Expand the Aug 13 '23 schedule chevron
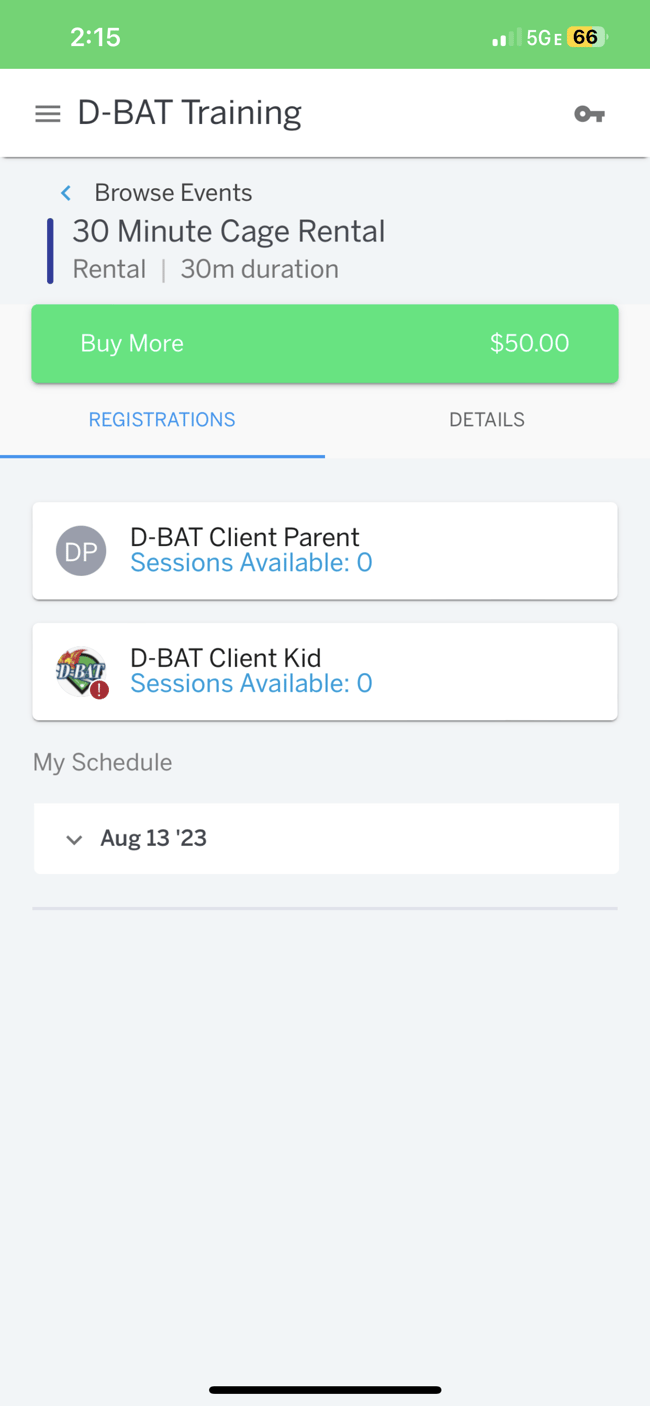Screen dimensions: 650x1406 tap(74, 839)
